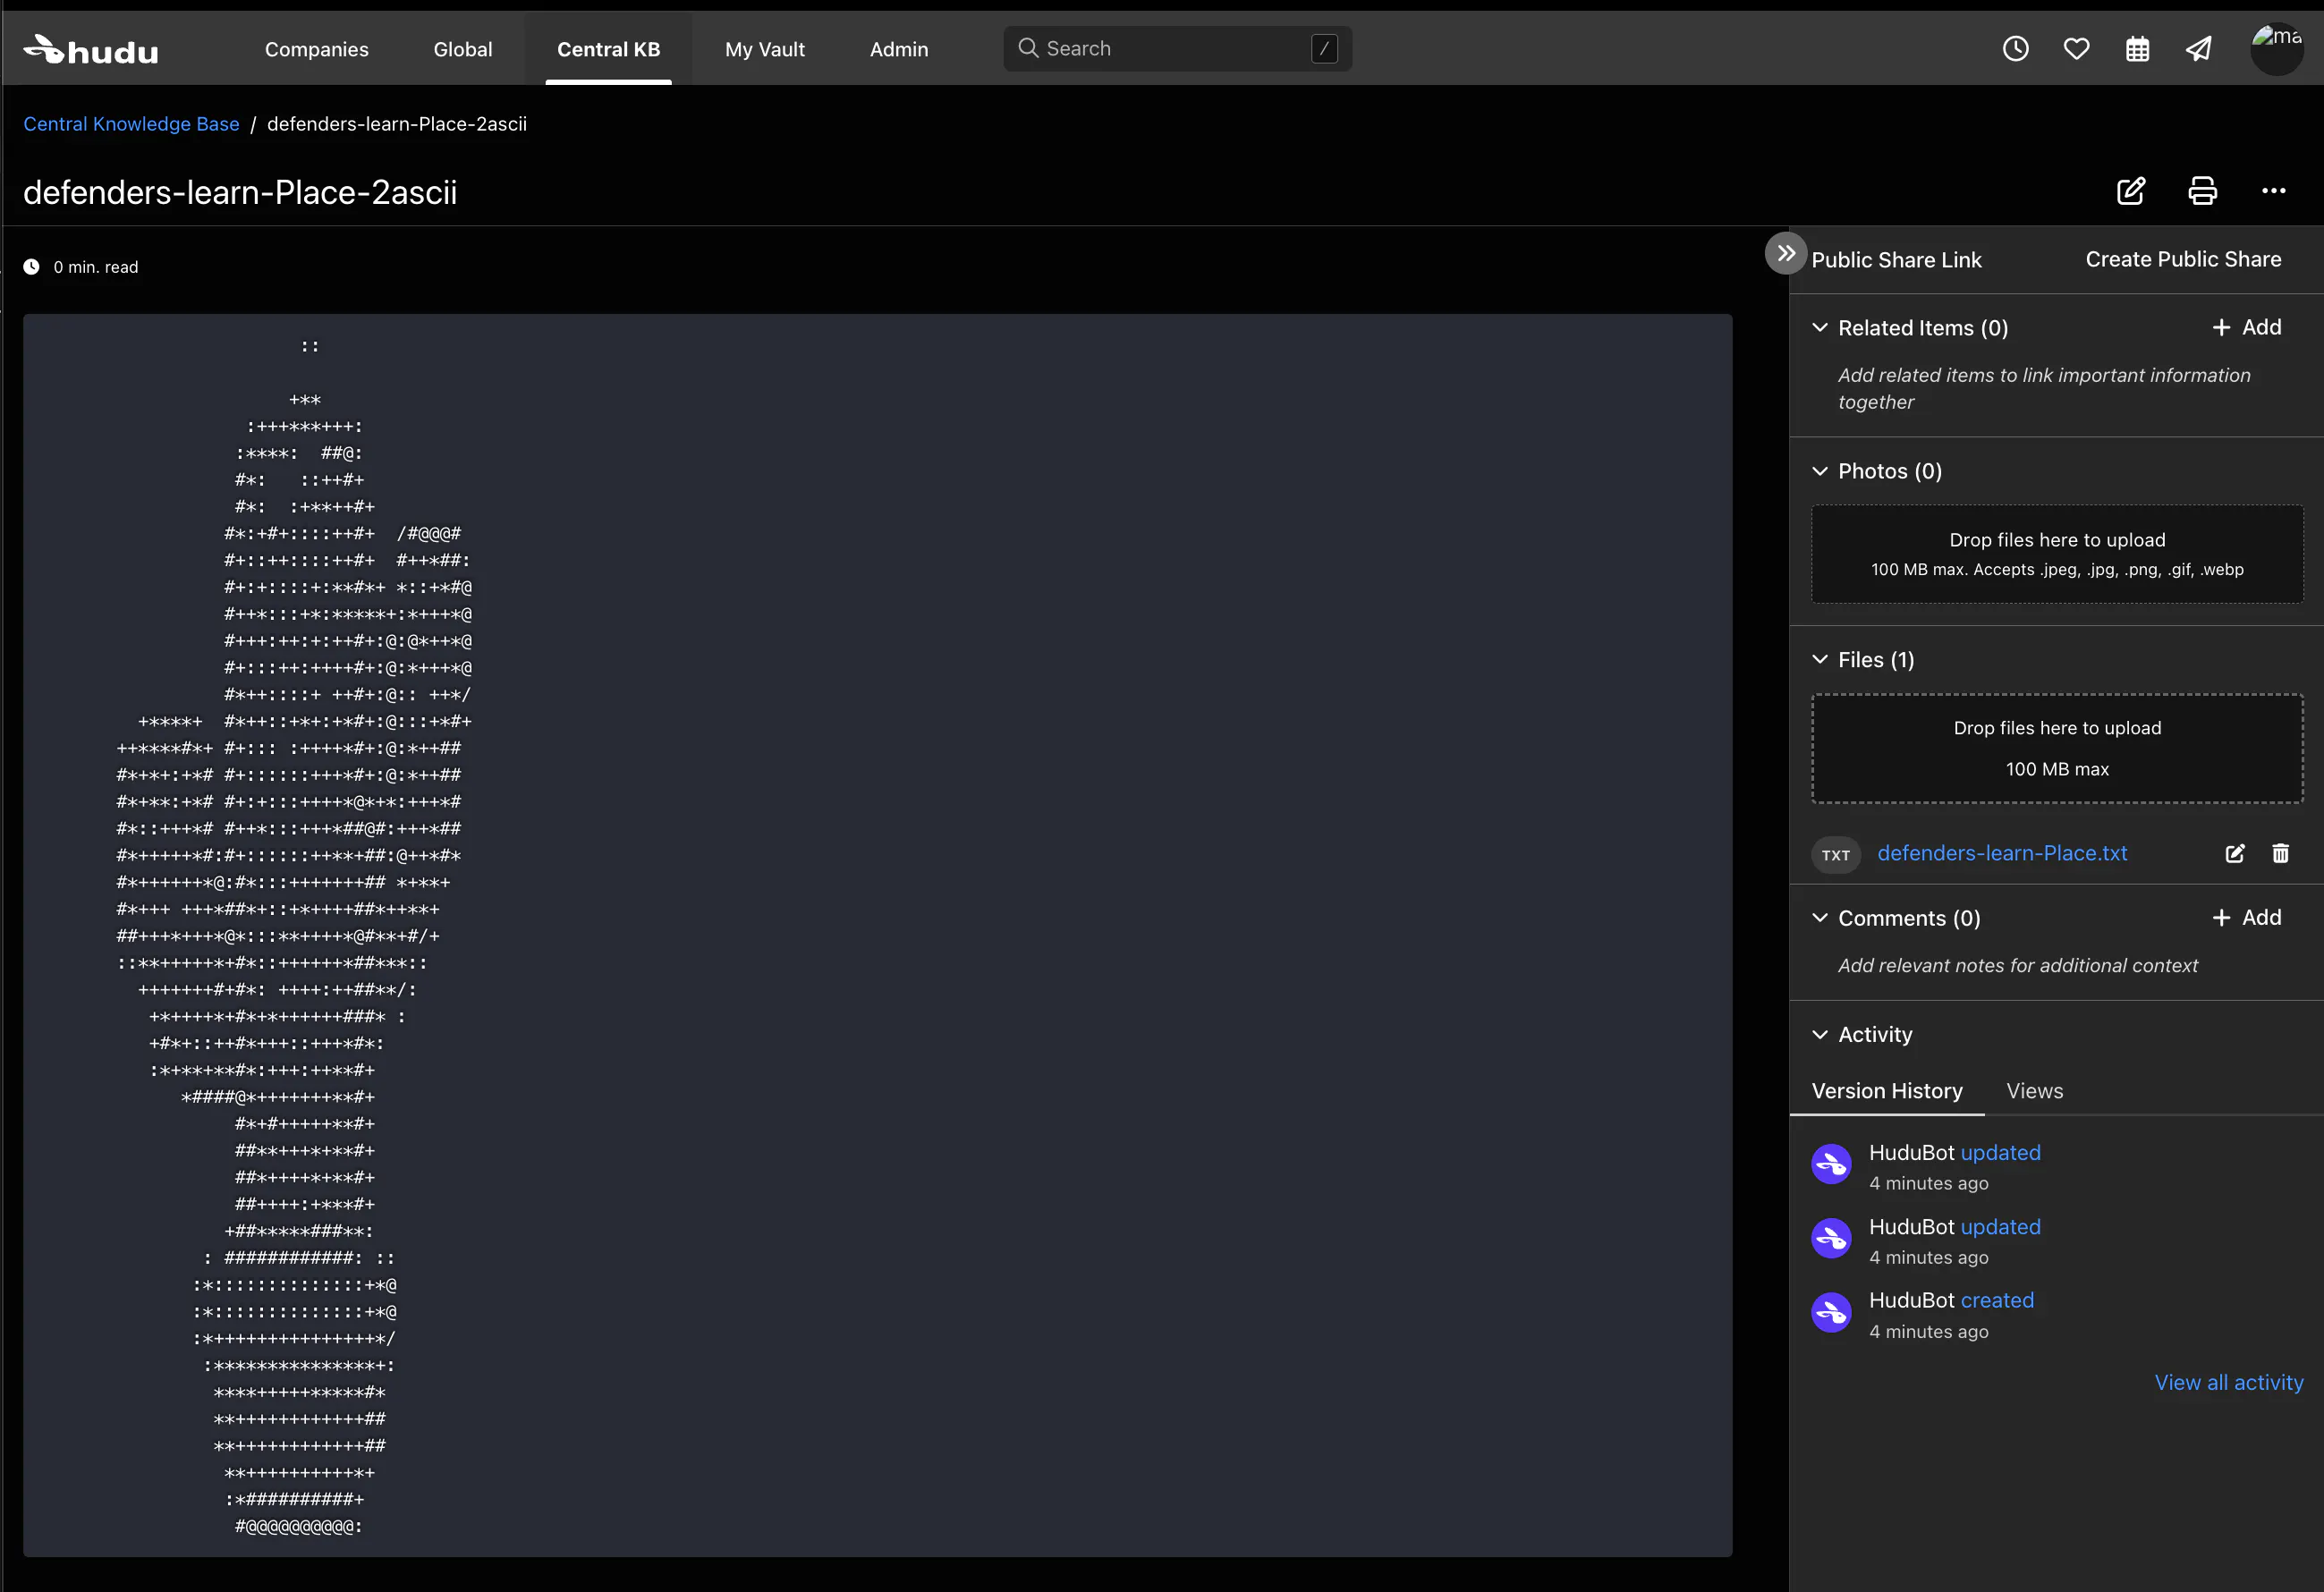Edit the article with the pencil icon
Screen dimensions: 2324x1592
pos(2130,191)
